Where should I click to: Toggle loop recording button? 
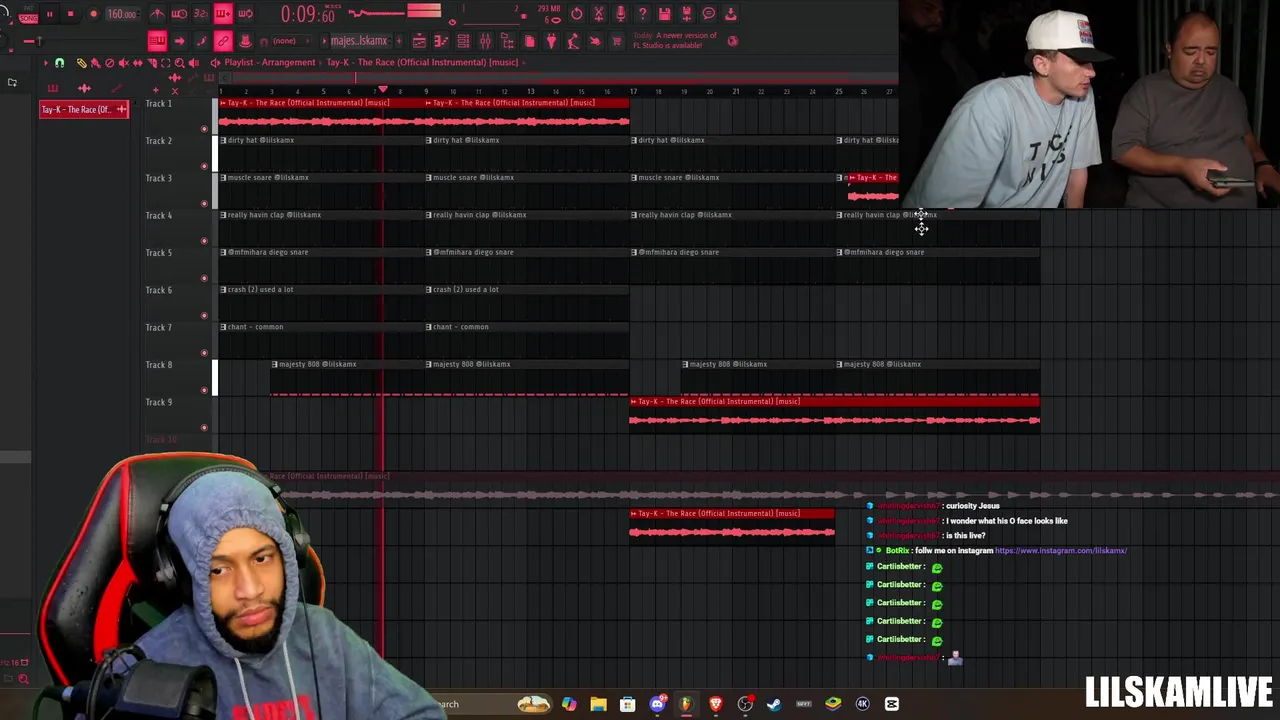(245, 14)
